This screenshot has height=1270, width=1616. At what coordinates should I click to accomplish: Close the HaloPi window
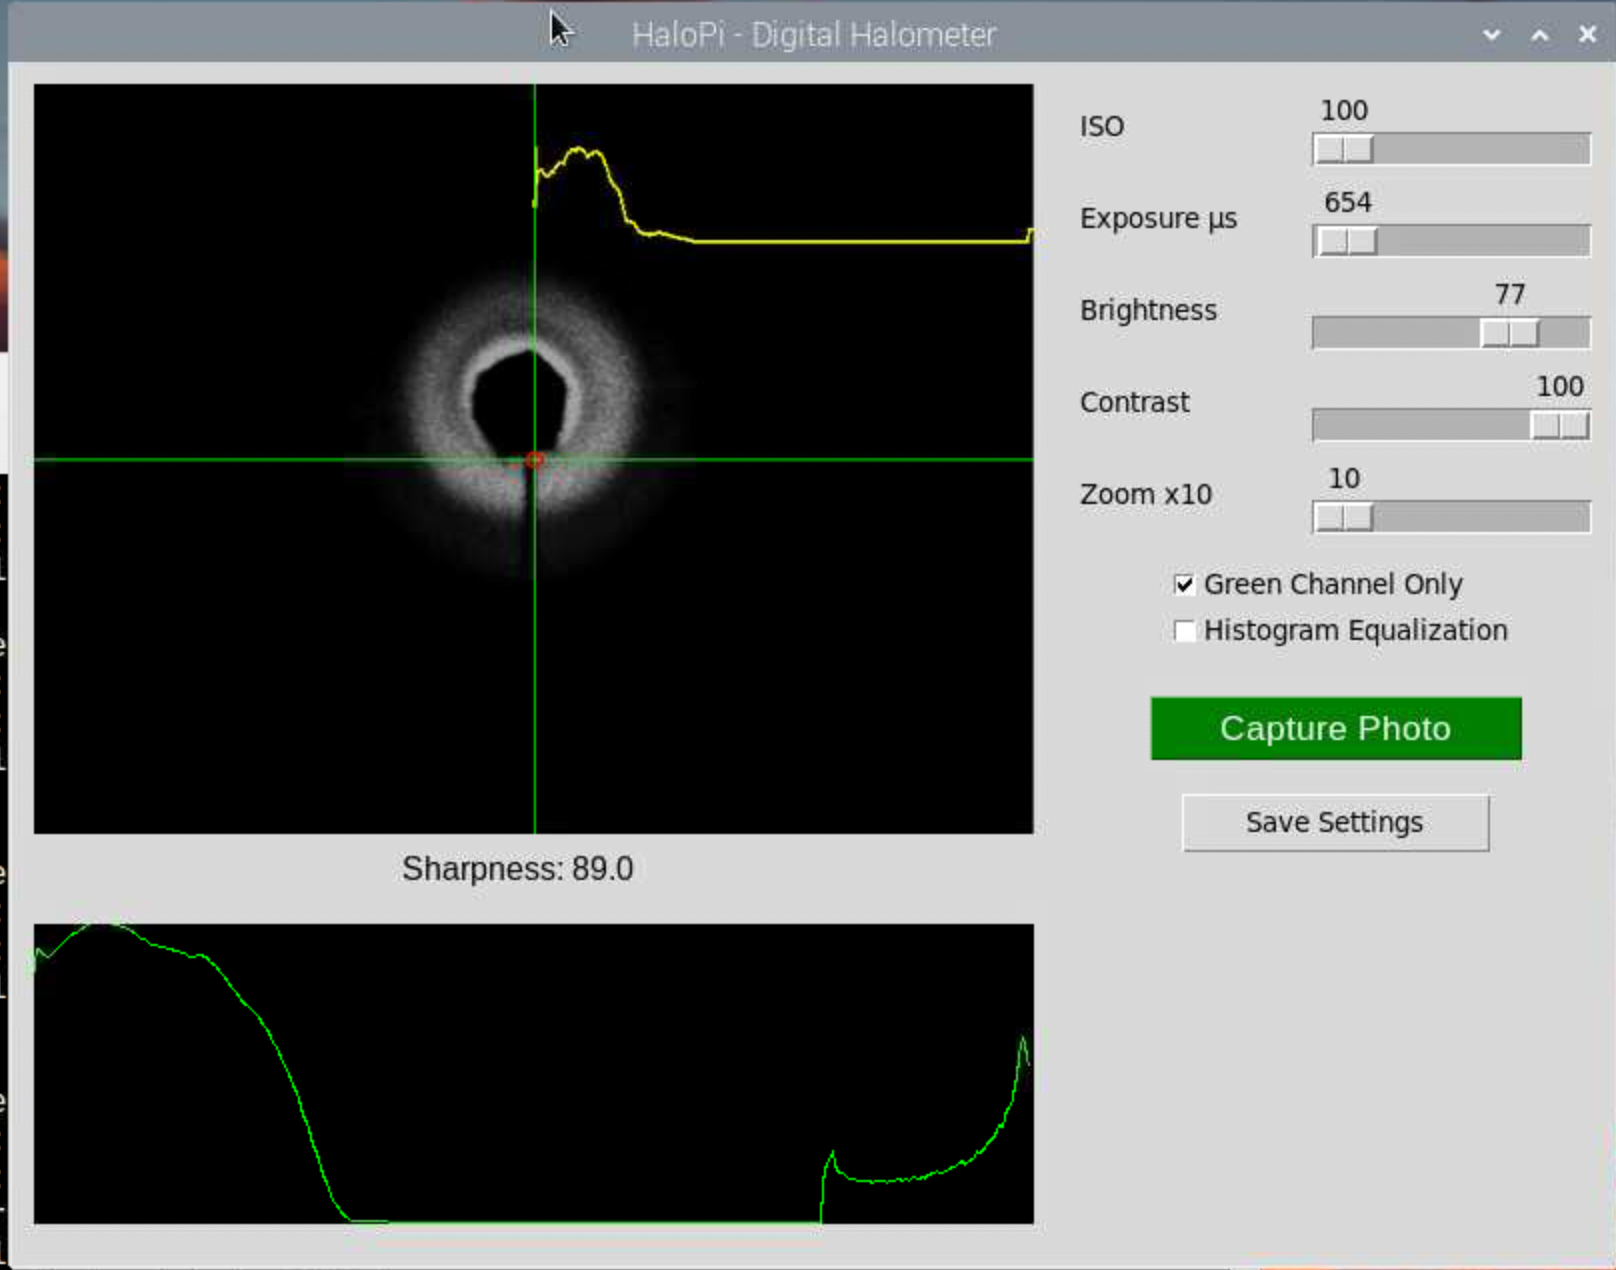click(x=1587, y=35)
